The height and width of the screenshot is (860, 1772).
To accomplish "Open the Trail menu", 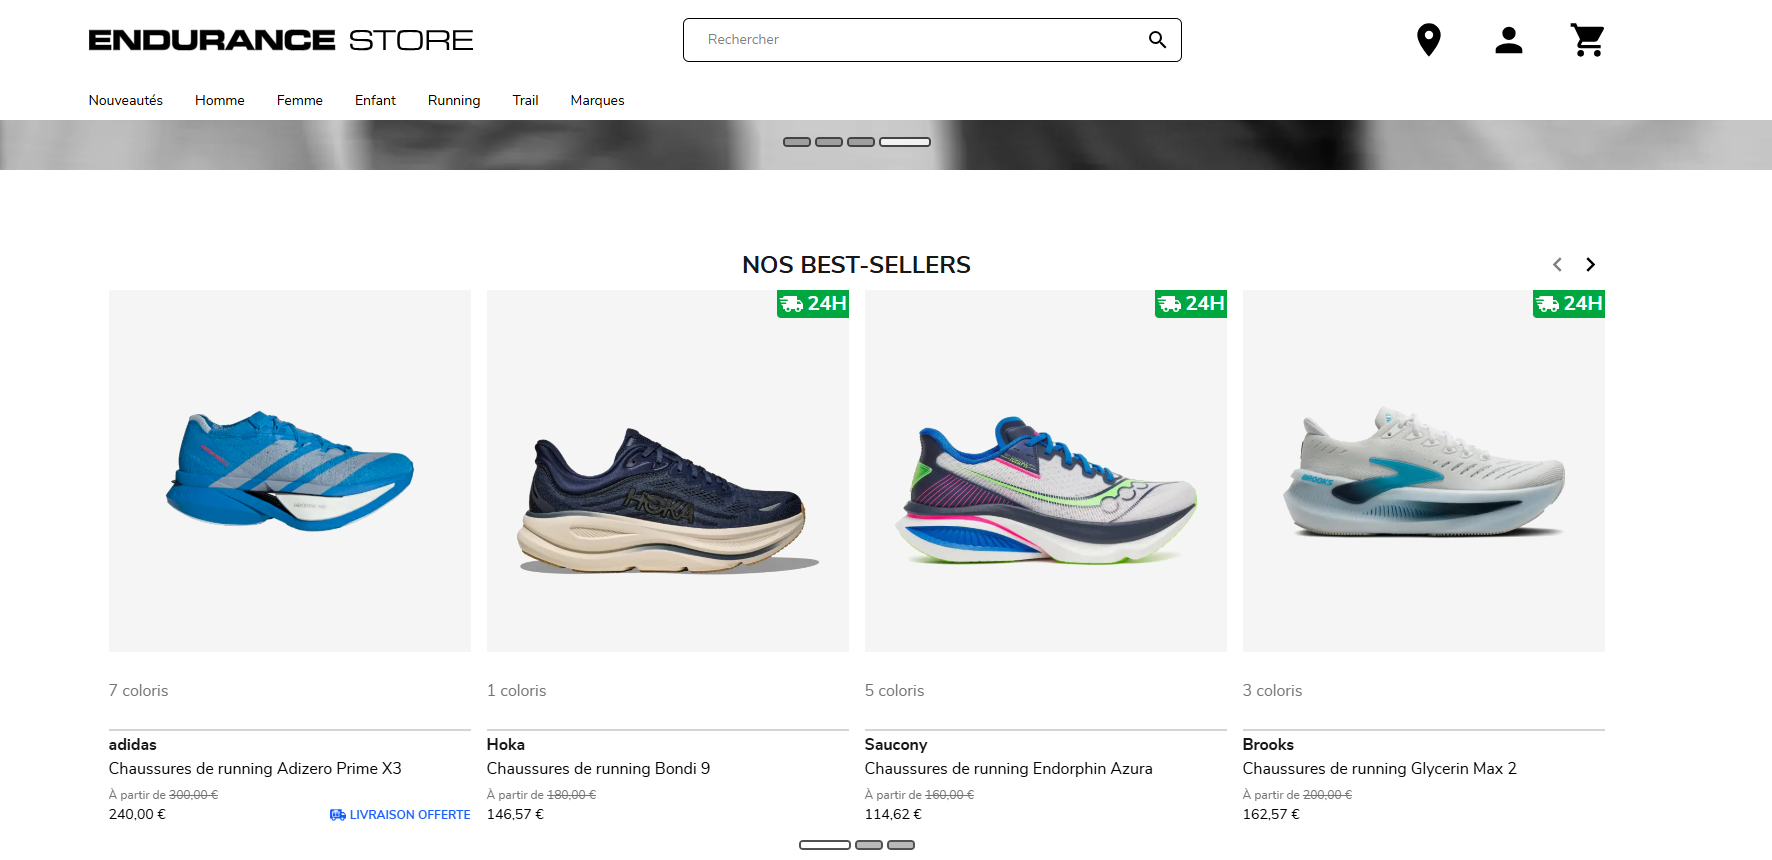I will pos(526,100).
